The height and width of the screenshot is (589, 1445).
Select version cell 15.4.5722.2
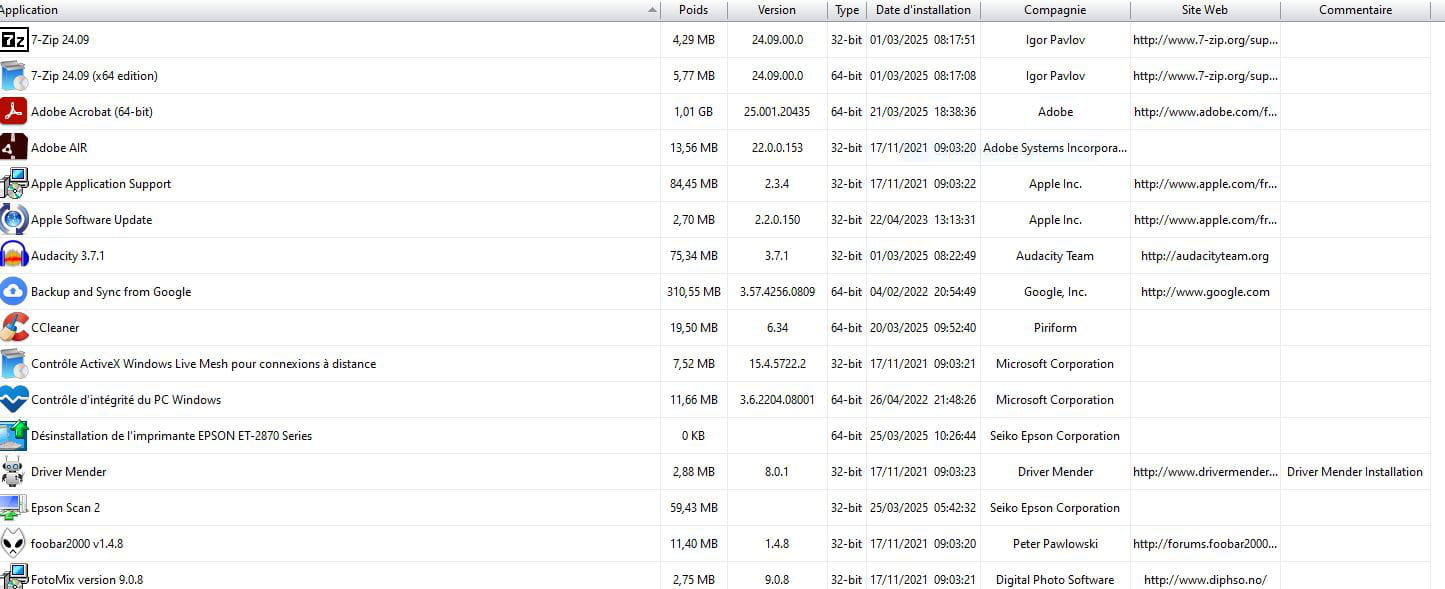pyautogui.click(x=777, y=364)
